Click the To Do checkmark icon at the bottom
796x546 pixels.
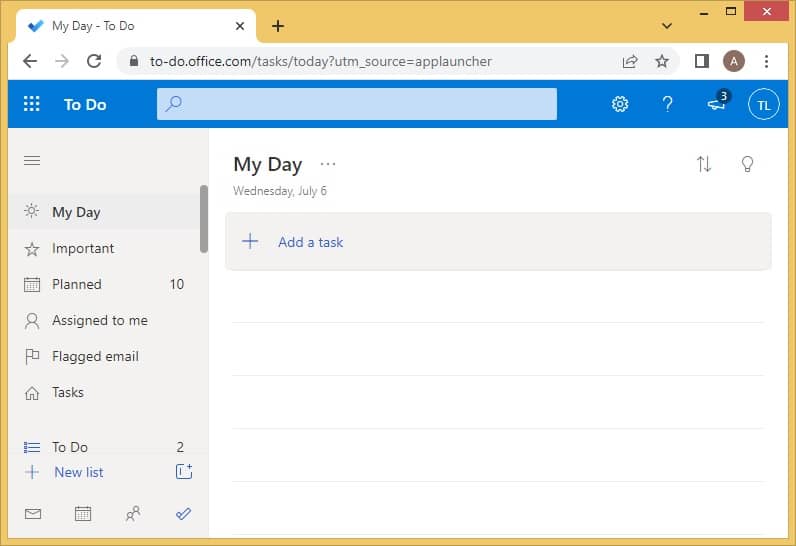[183, 514]
